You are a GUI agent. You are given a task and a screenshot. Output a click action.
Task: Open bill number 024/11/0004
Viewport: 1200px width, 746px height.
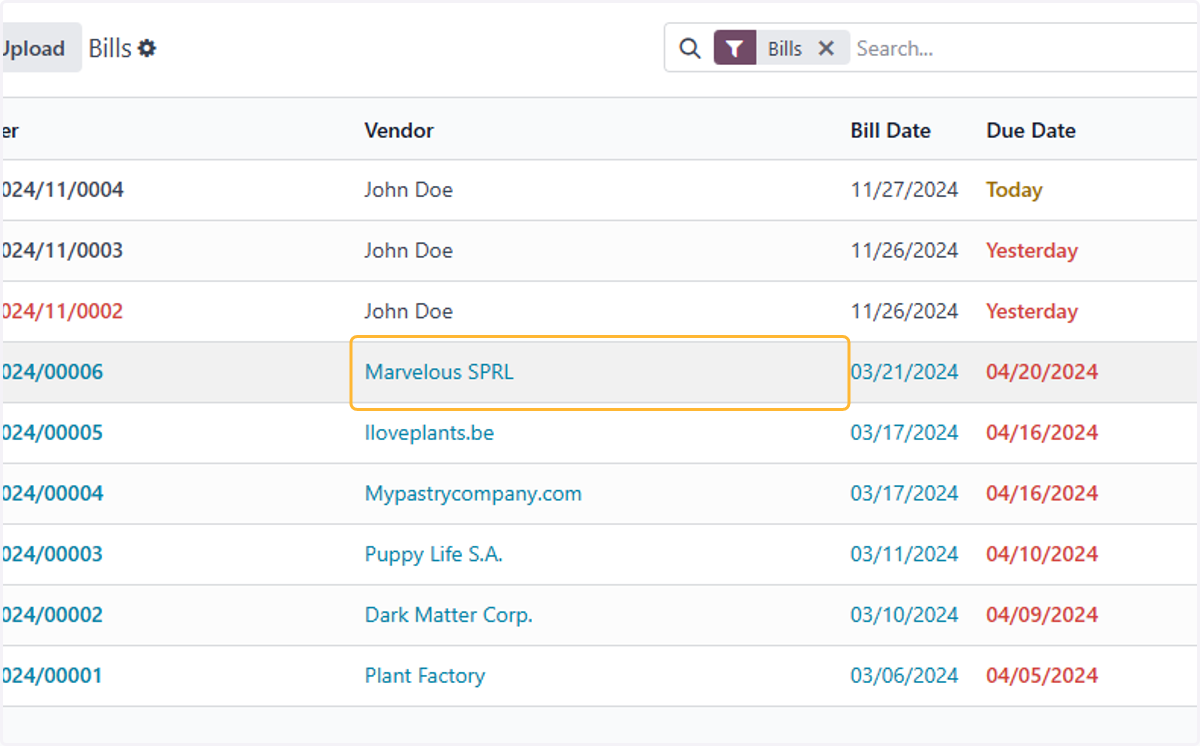click(62, 189)
